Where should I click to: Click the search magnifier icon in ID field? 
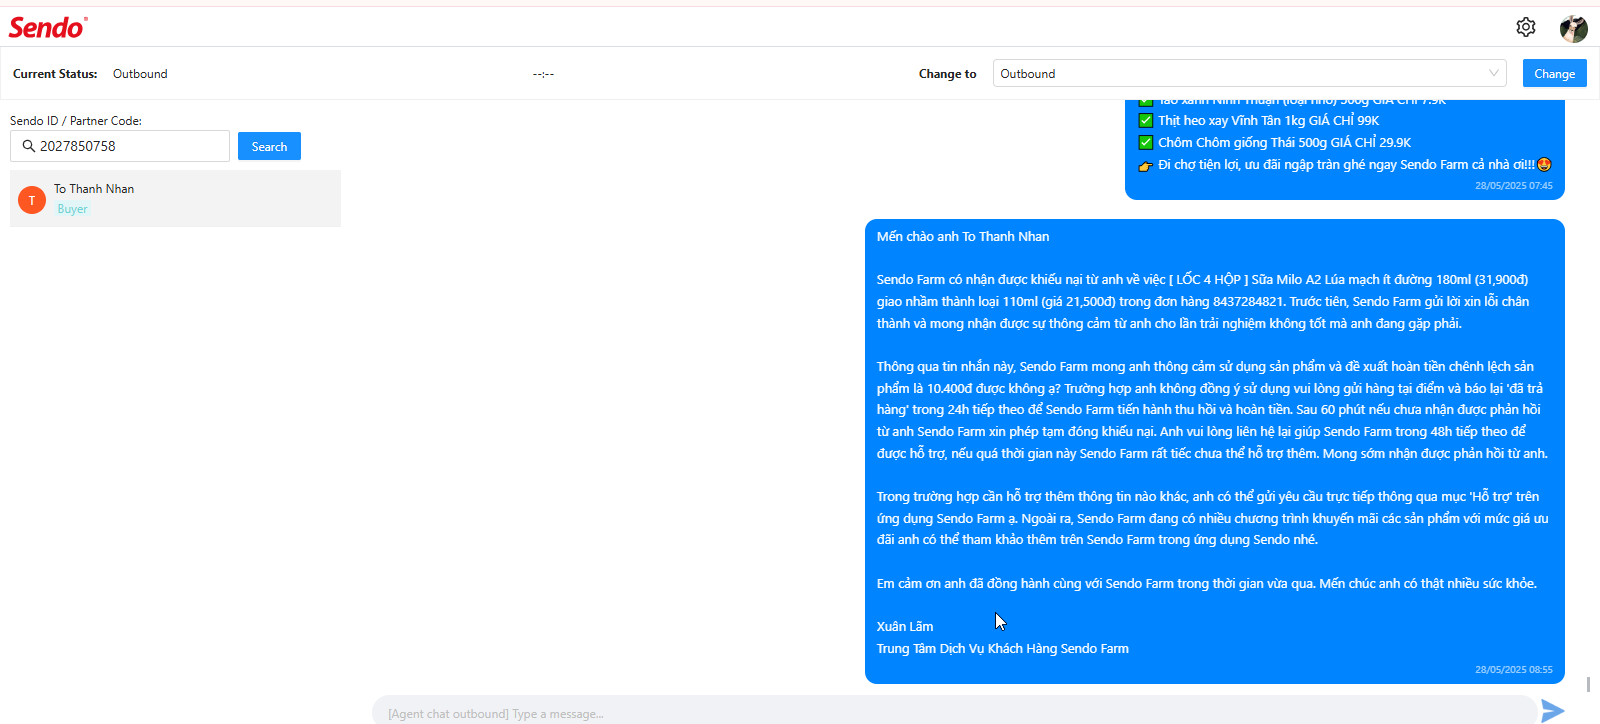click(x=28, y=146)
